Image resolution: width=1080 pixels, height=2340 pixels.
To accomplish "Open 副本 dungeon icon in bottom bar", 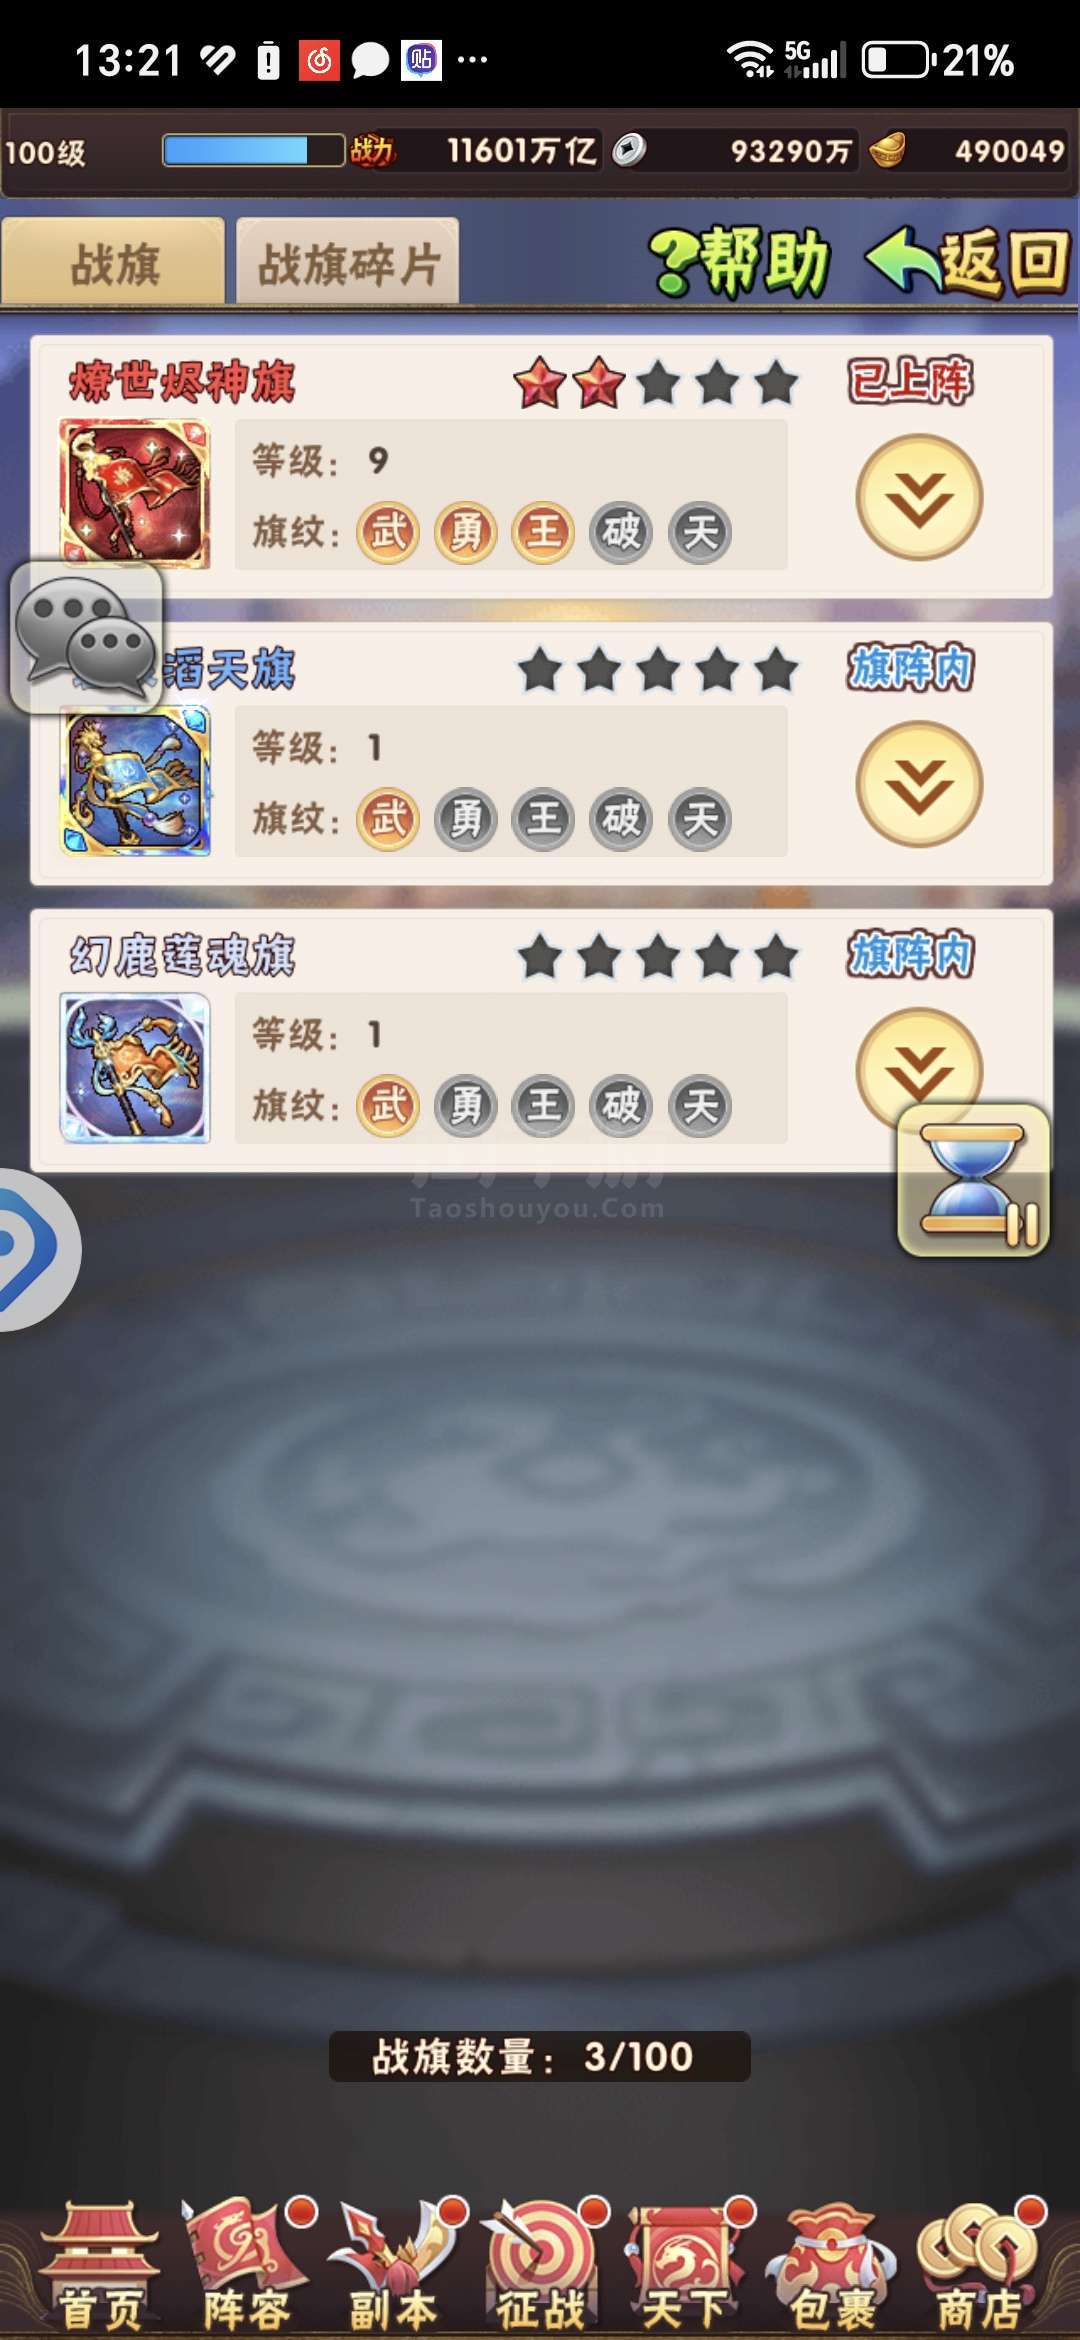I will click(x=393, y=2267).
